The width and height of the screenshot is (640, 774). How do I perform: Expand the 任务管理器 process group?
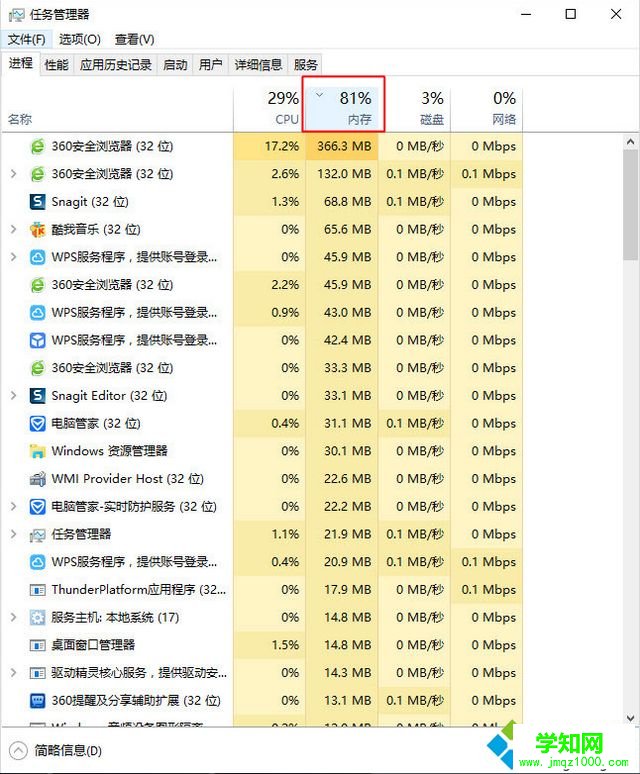(14, 534)
